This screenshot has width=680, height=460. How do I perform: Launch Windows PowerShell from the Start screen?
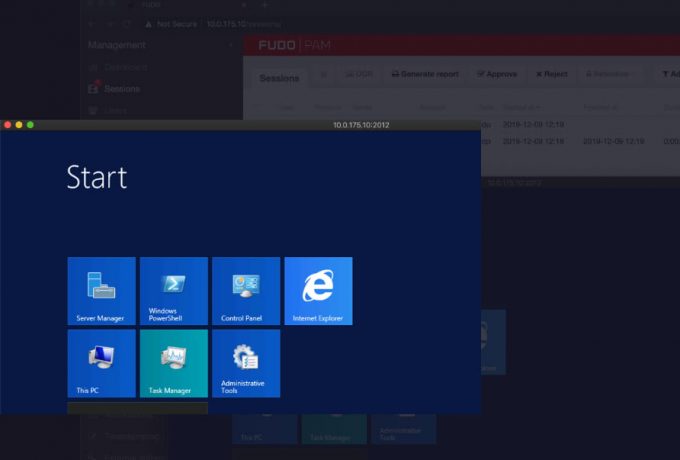(174, 291)
